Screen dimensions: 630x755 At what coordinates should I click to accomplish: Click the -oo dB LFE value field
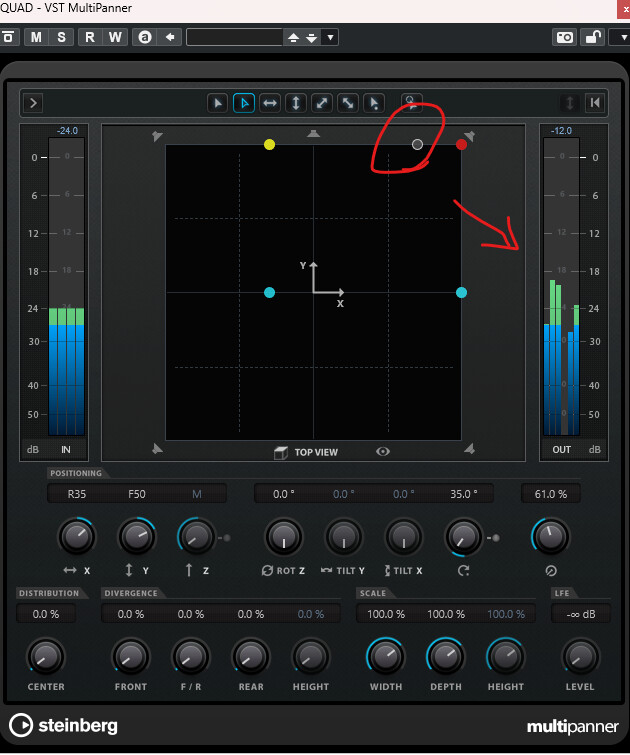[x=580, y=614]
